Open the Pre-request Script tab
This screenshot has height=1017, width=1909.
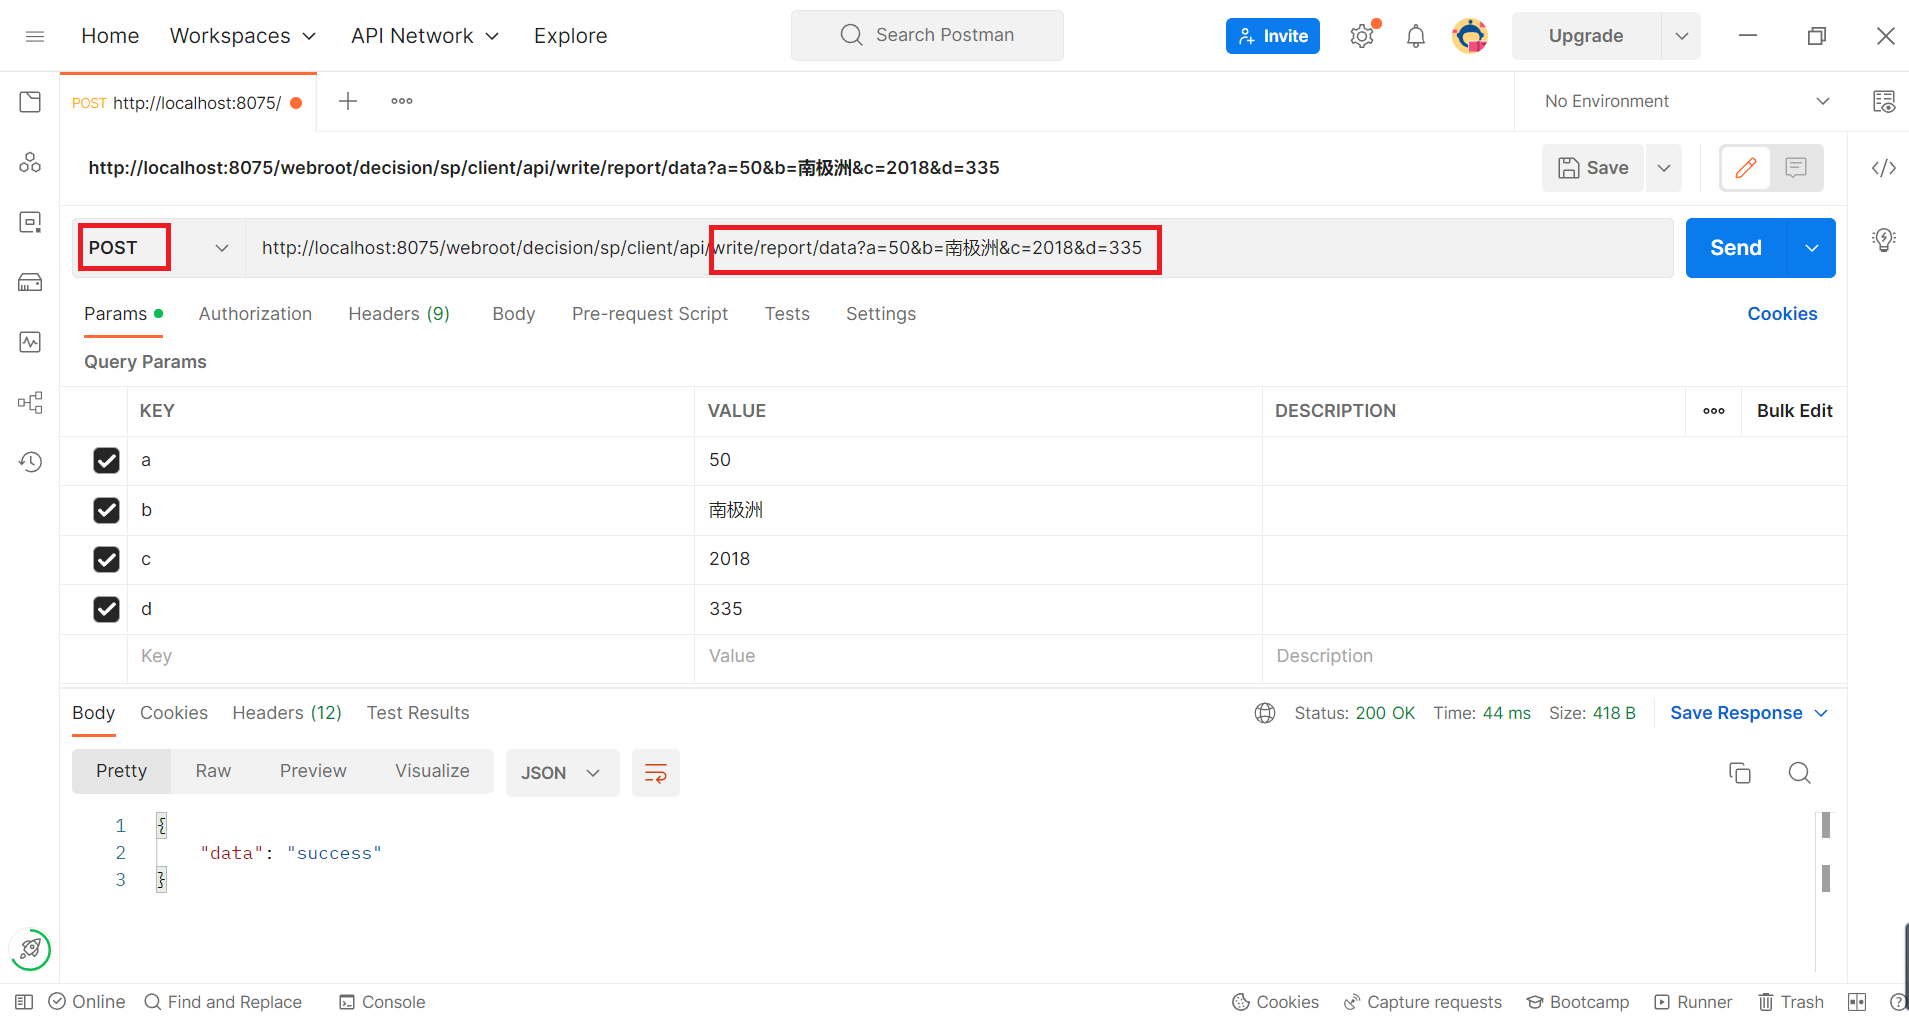[650, 314]
